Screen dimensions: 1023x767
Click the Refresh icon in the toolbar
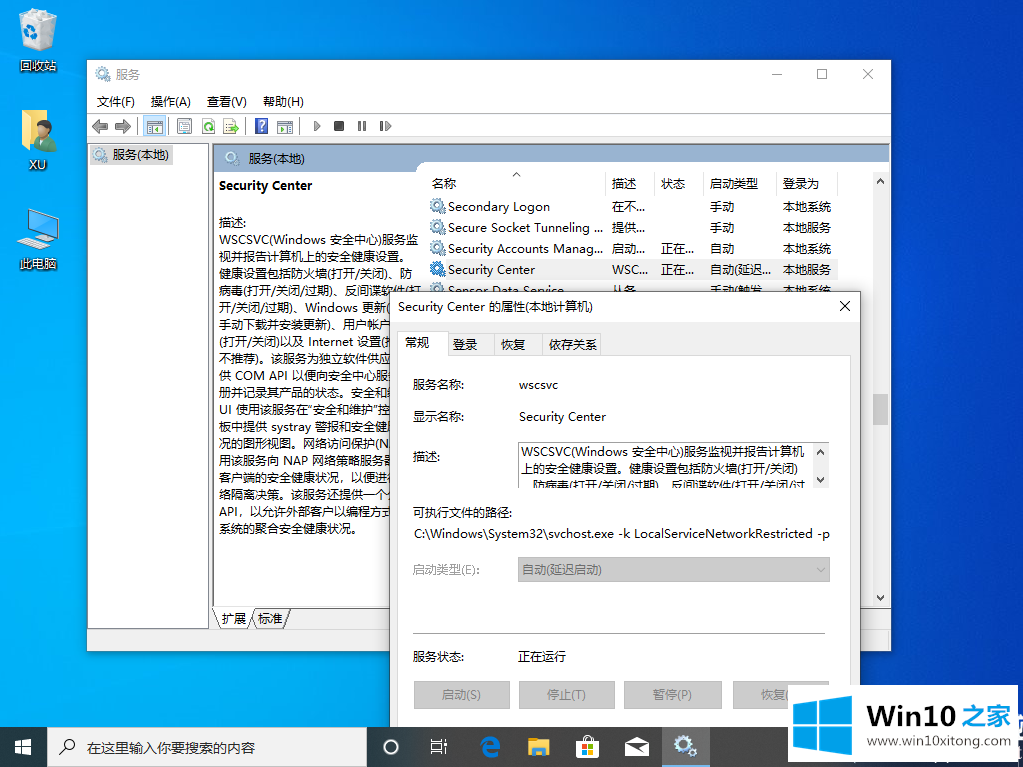[208, 126]
